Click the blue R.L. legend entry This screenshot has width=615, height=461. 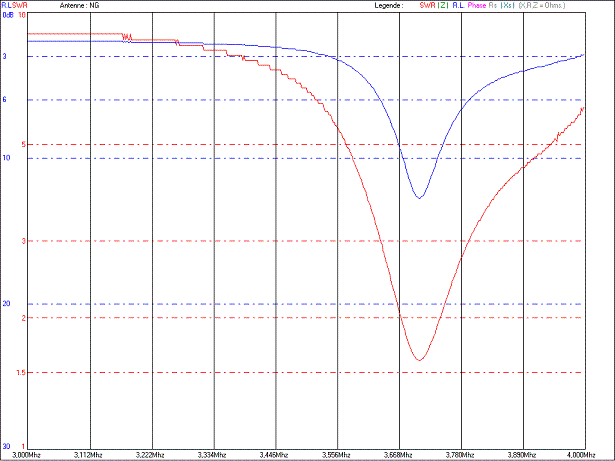[456, 6]
